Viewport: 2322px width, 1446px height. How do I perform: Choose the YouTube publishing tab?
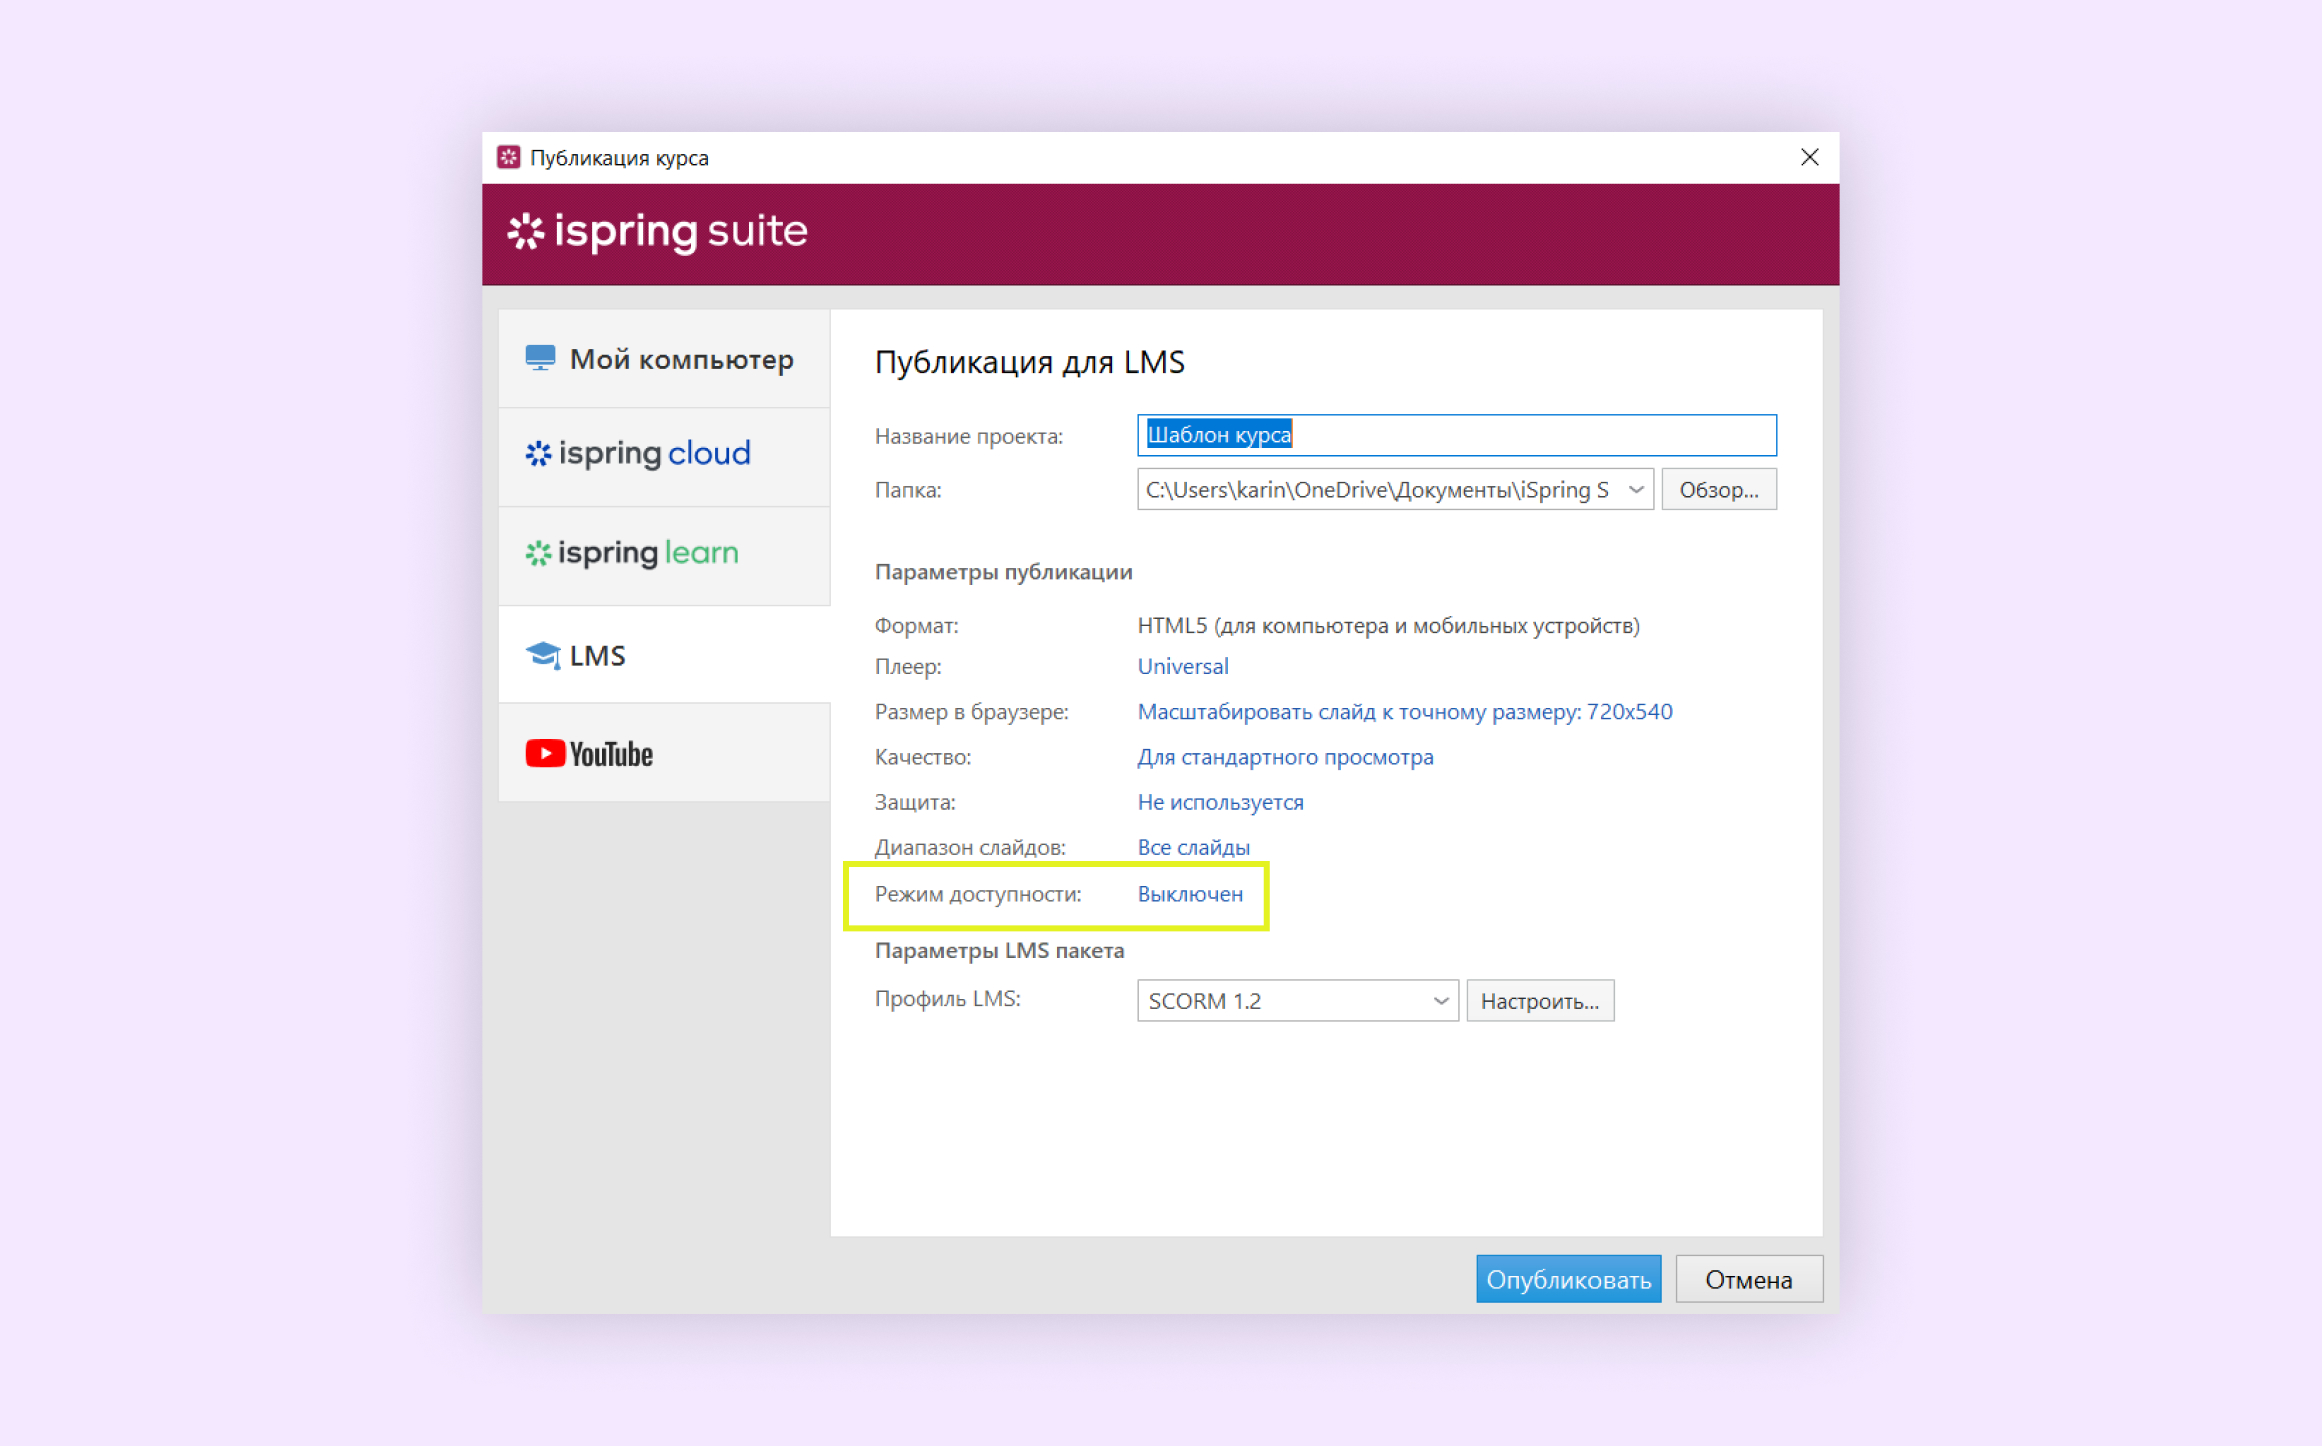point(664,753)
